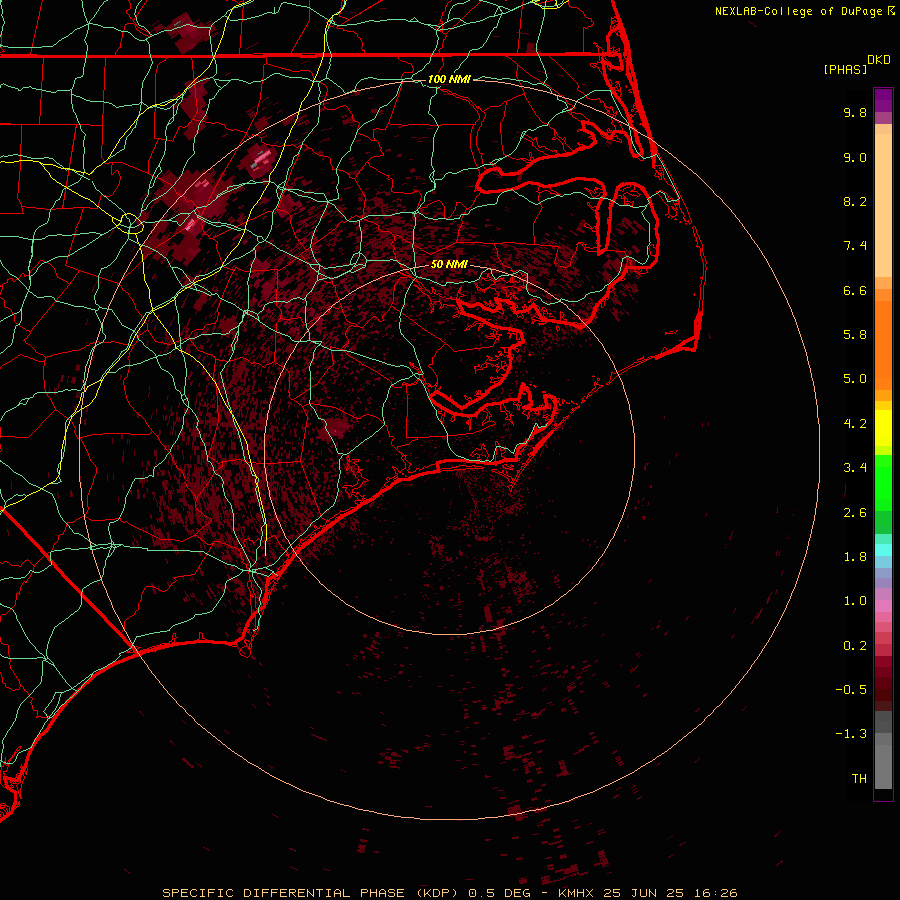This screenshot has height=900, width=900.
Task: Click the TH legend label
Action: coord(859,779)
